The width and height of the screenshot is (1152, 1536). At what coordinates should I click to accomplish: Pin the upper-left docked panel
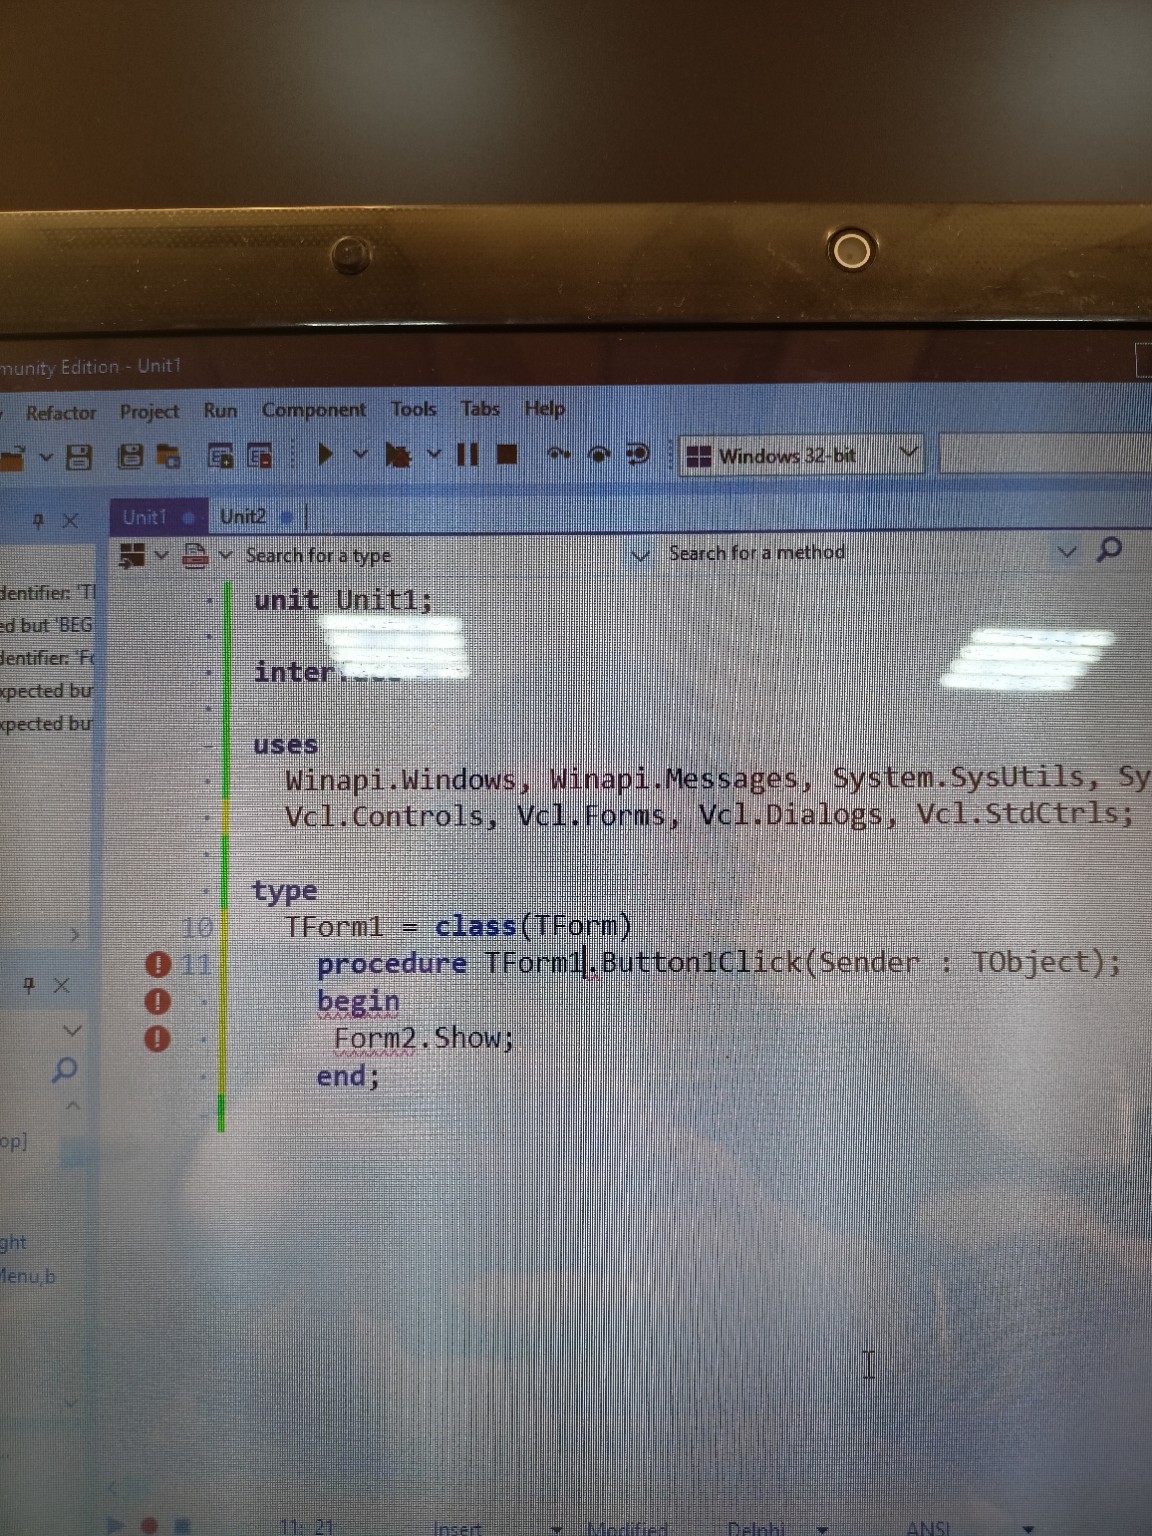[x=39, y=520]
